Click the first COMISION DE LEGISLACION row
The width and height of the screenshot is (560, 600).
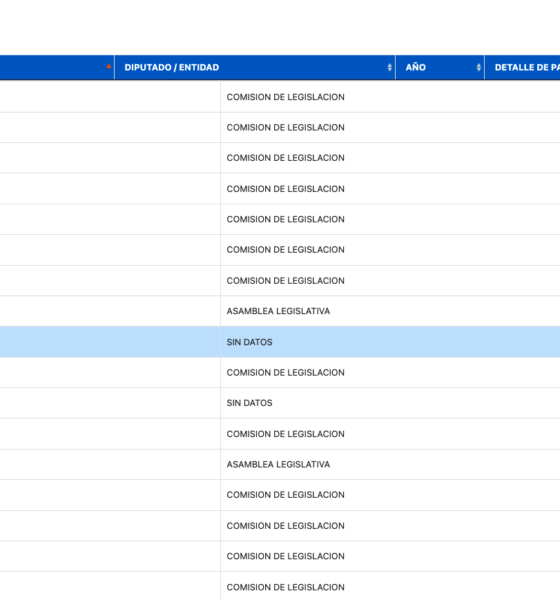(x=280, y=97)
